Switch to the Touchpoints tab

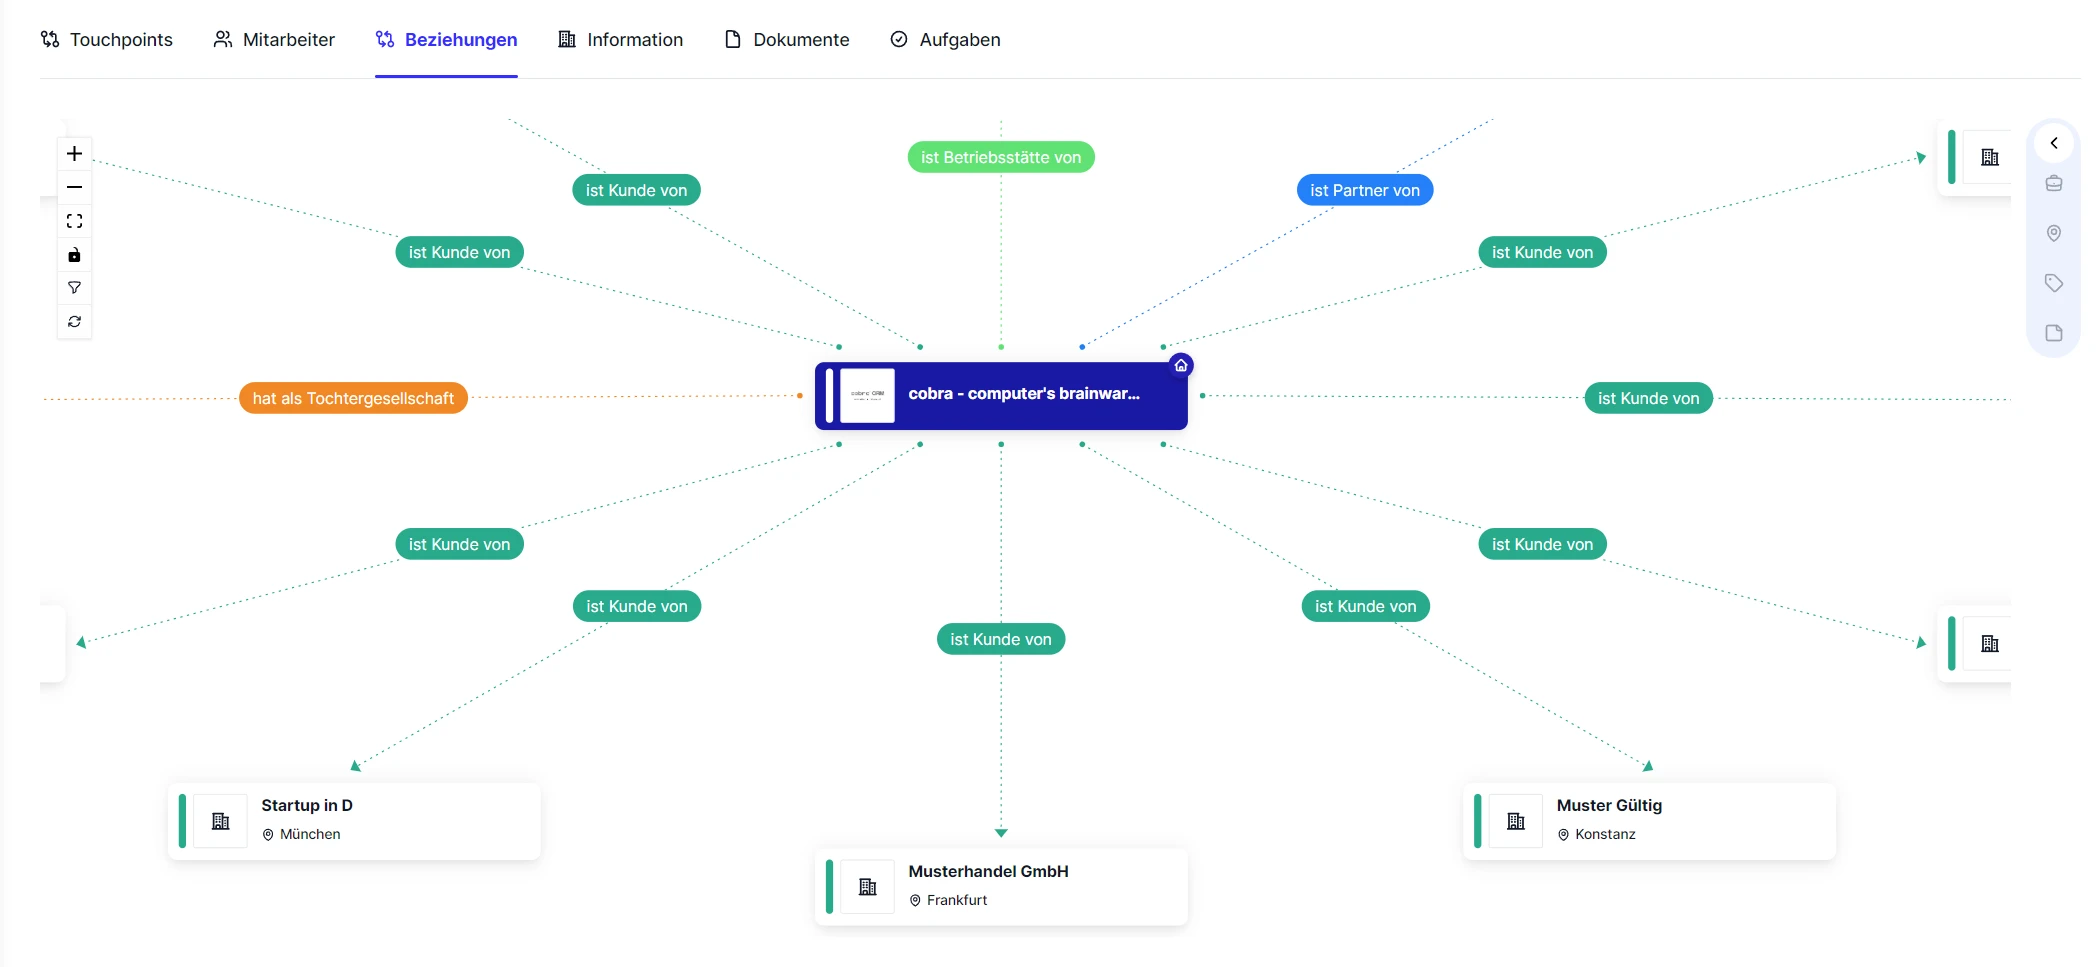coord(107,40)
